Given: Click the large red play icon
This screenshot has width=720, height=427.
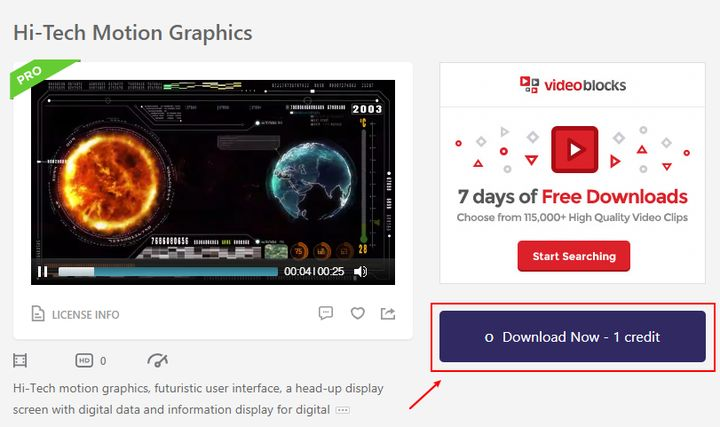Looking at the screenshot, I should pyautogui.click(x=574, y=150).
